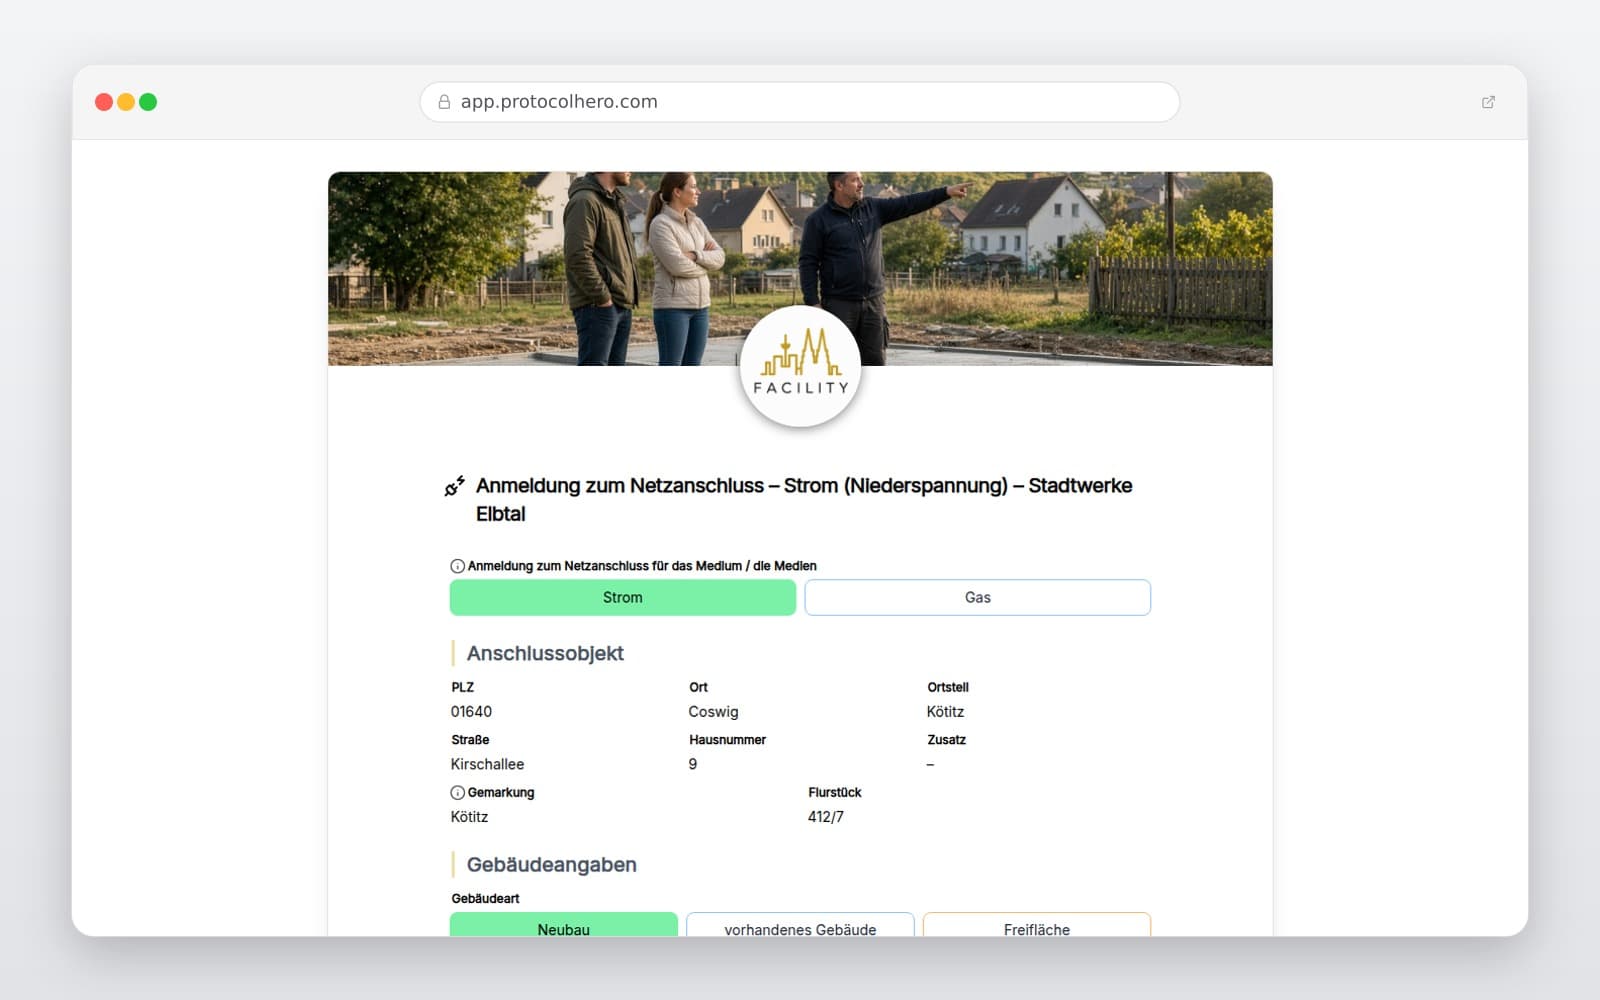
Task: Click the FACILITY logo badge
Action: 800,366
